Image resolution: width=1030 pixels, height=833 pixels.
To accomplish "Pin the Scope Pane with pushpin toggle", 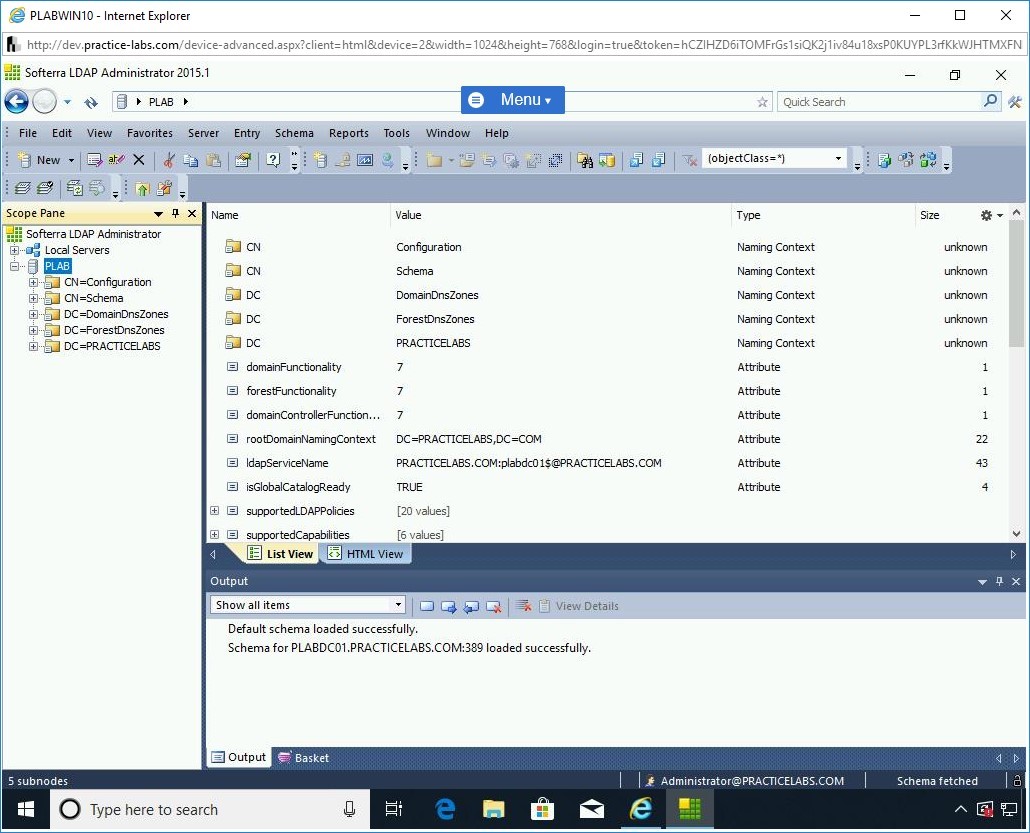I will [x=176, y=214].
